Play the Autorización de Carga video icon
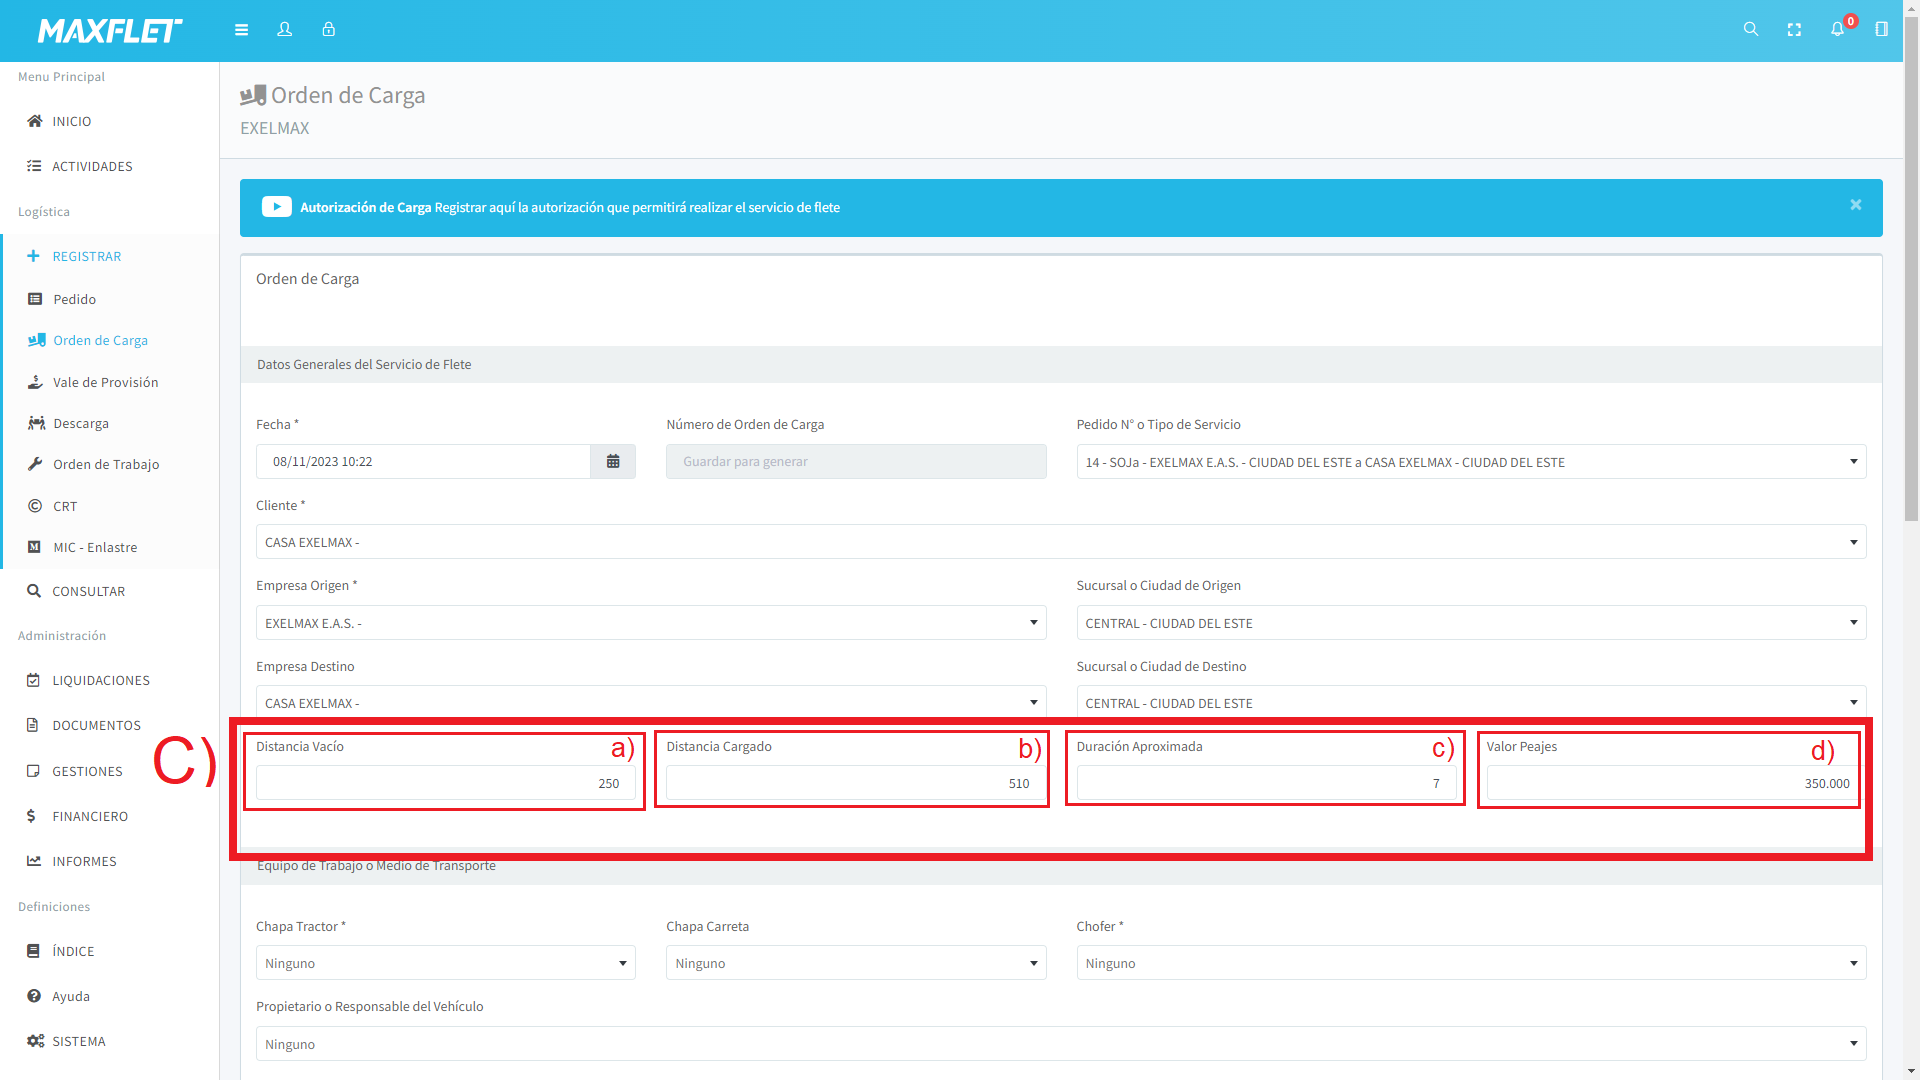Screen dimensions: 1920x1080 (276, 207)
